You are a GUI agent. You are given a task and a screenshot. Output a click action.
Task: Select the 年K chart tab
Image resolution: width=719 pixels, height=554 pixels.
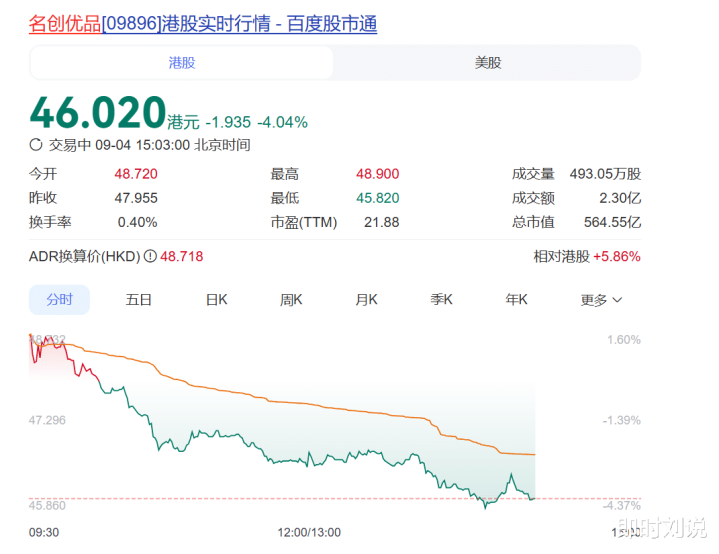point(516,299)
